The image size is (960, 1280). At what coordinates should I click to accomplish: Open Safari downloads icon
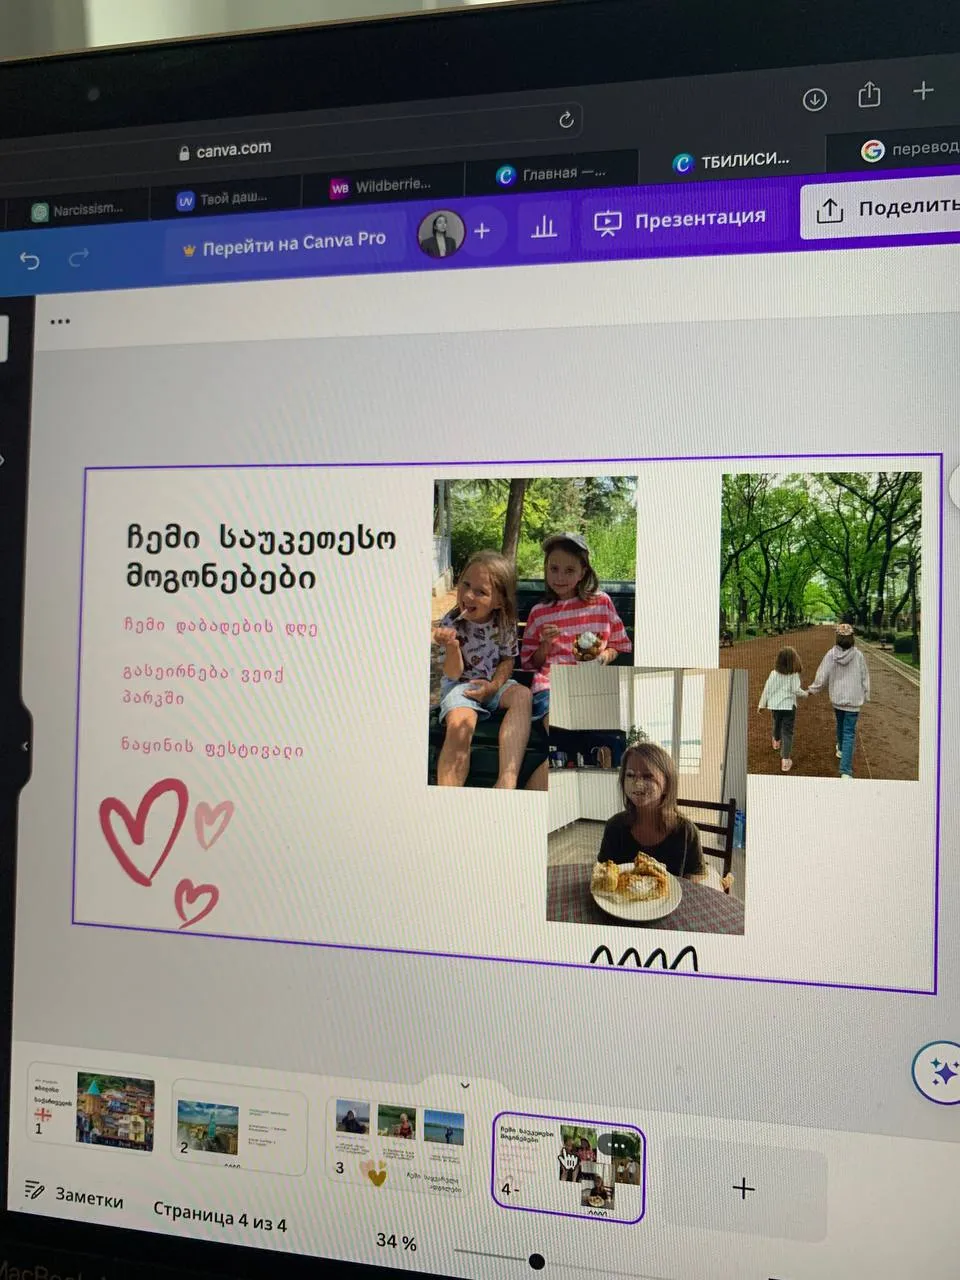click(815, 100)
